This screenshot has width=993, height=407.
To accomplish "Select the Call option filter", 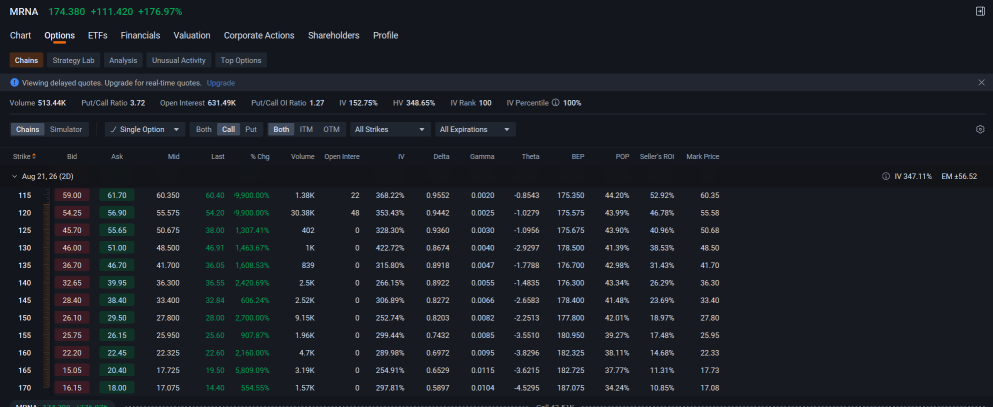I will 229,129.
